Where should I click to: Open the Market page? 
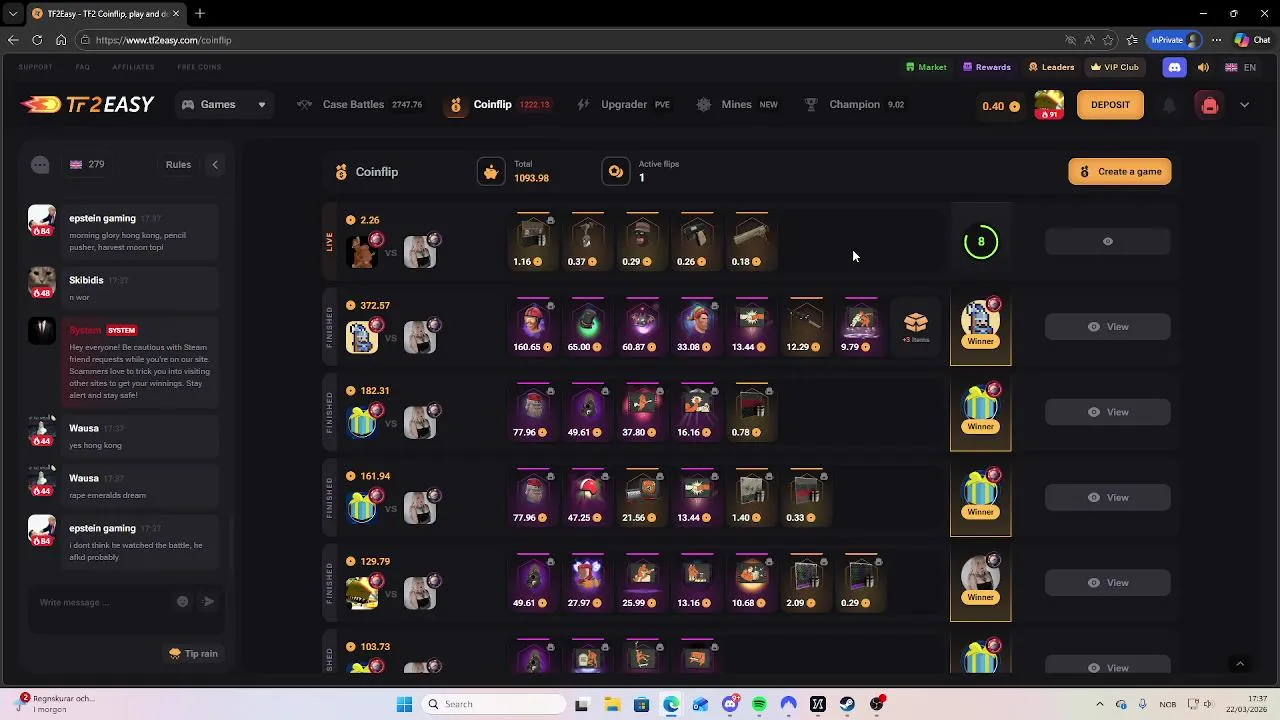926,67
